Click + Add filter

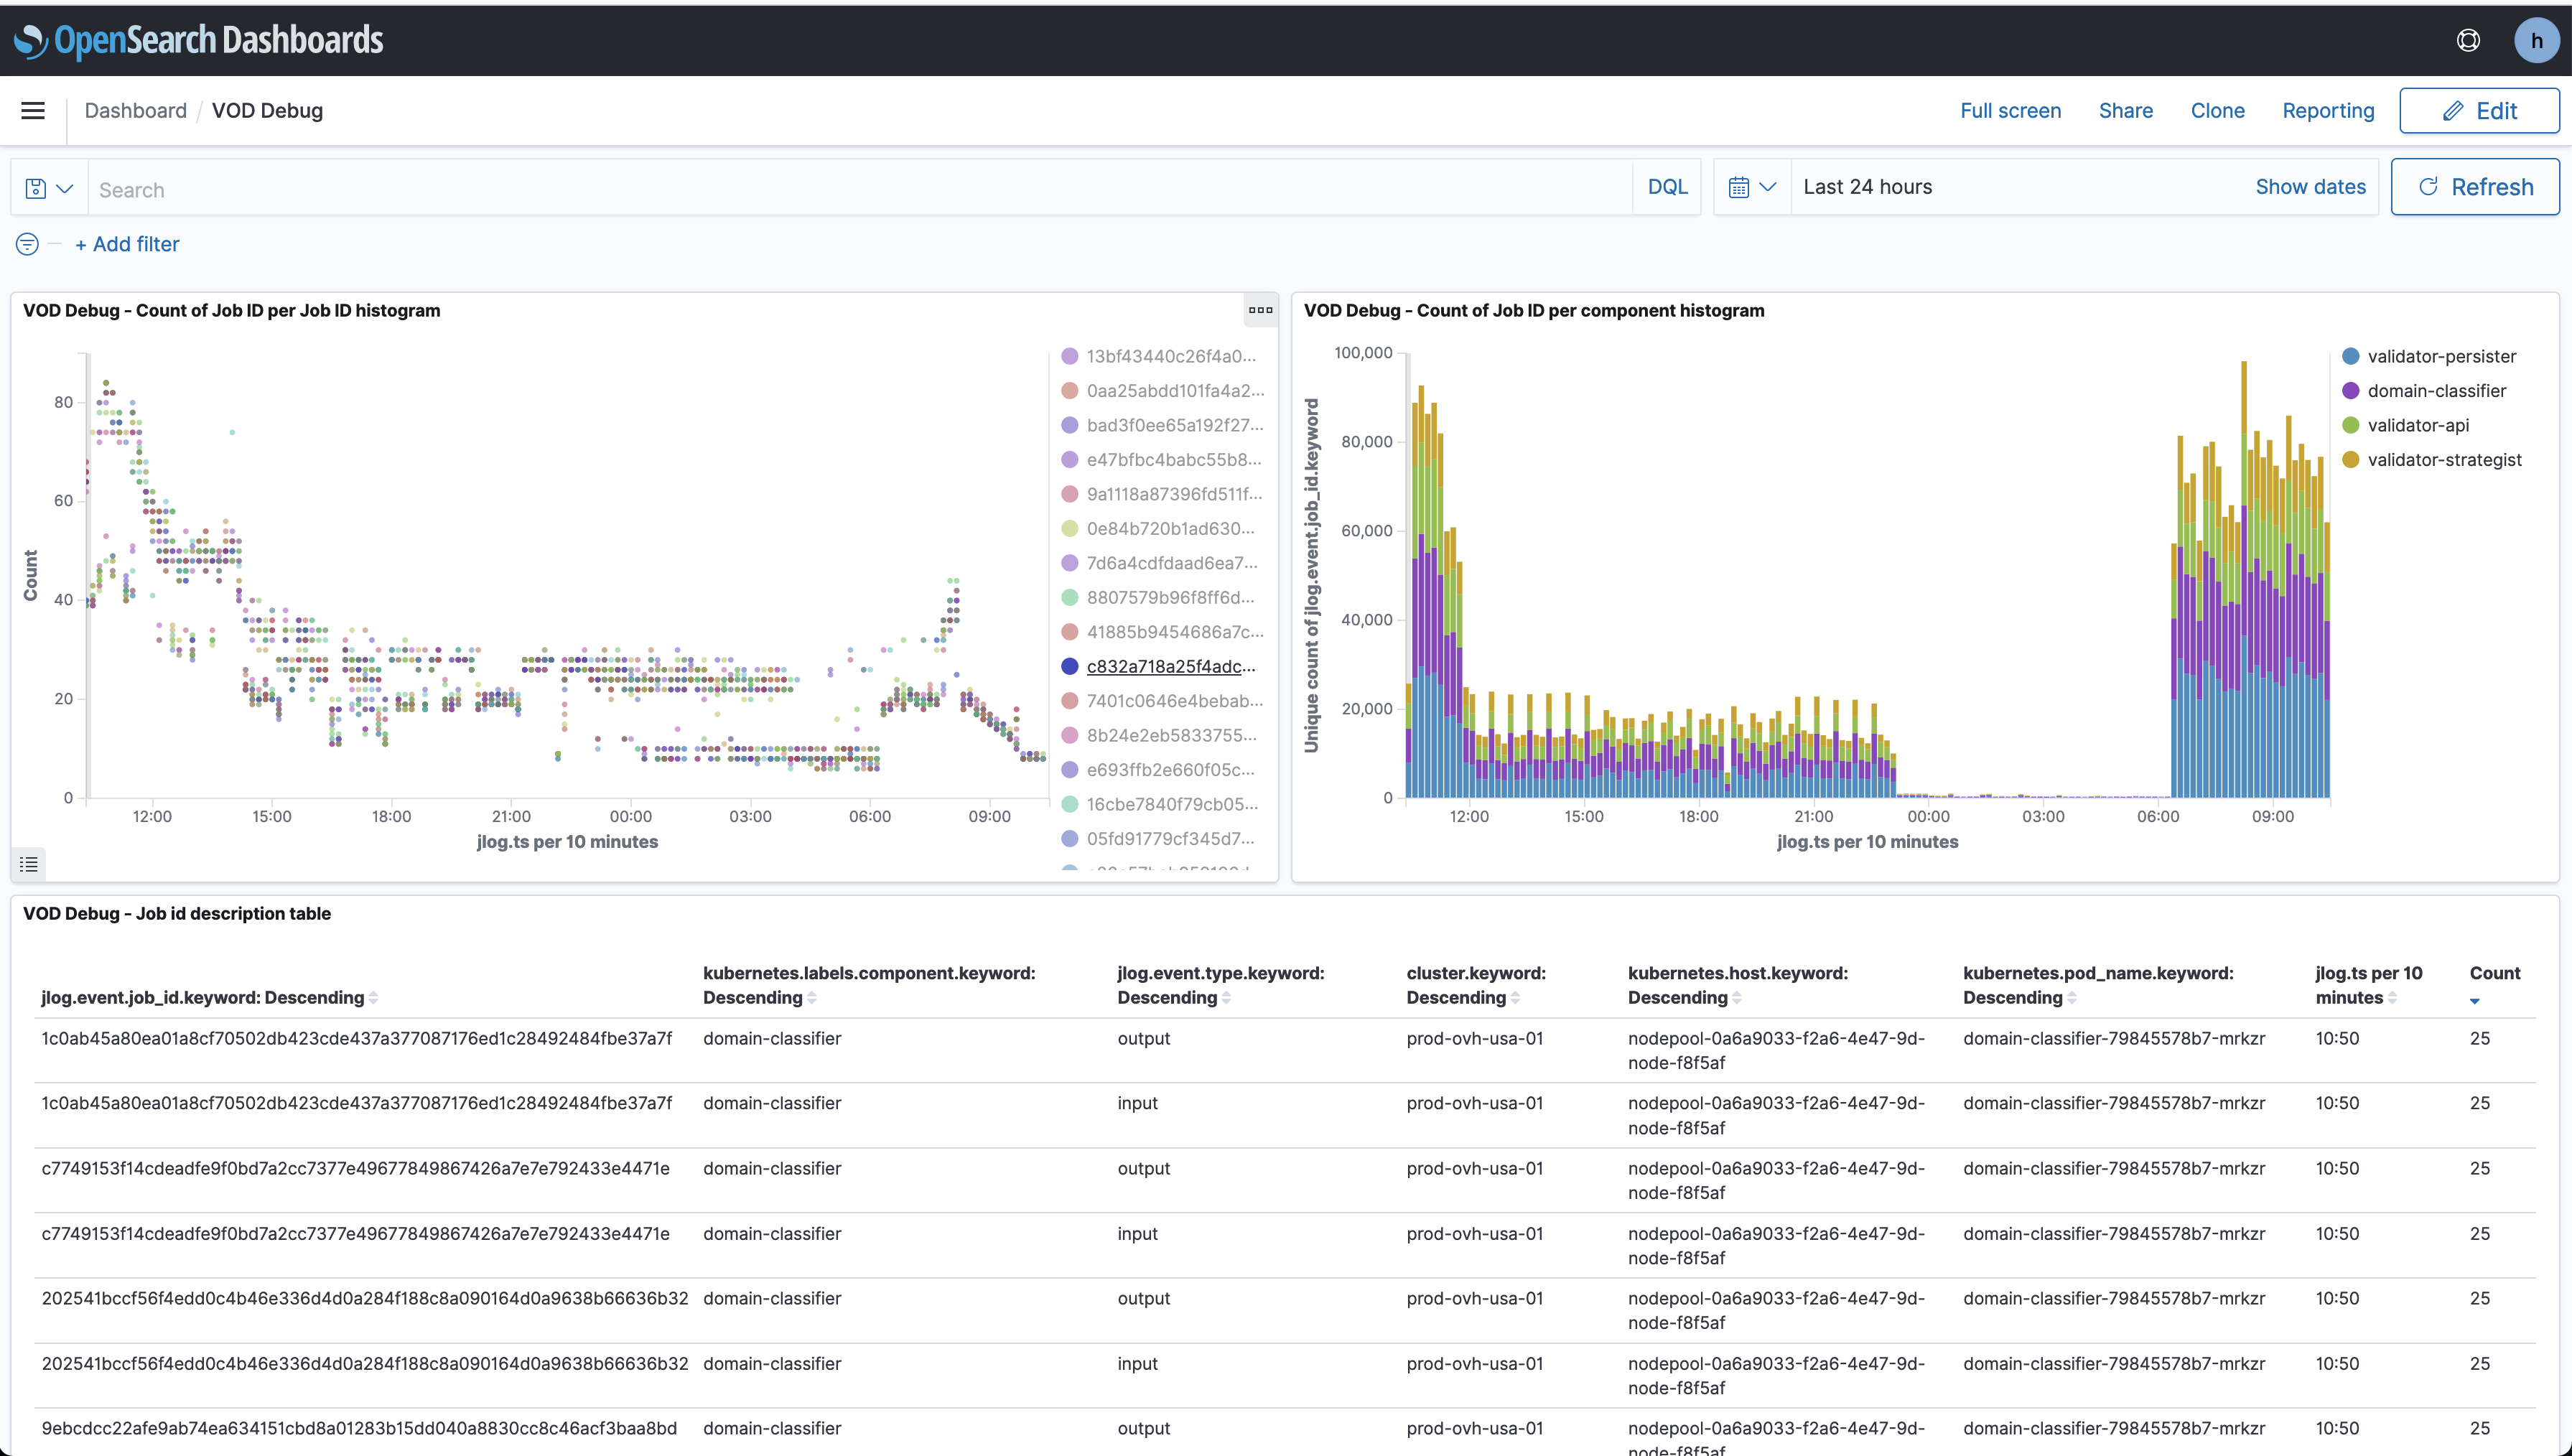pos(127,244)
